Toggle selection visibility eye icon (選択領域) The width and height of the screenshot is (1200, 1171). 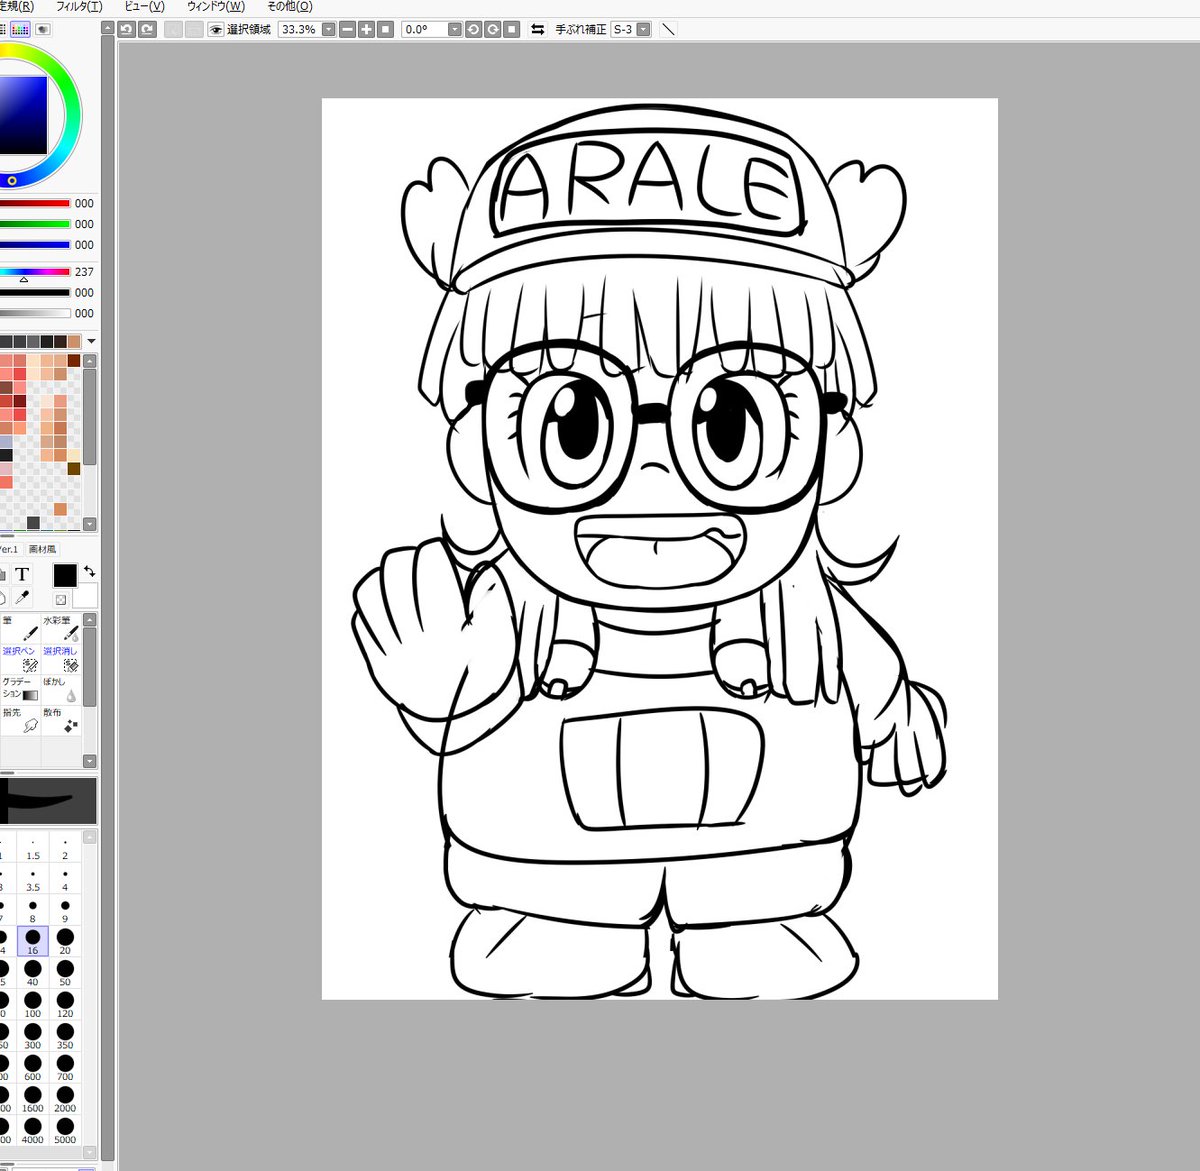[215, 29]
